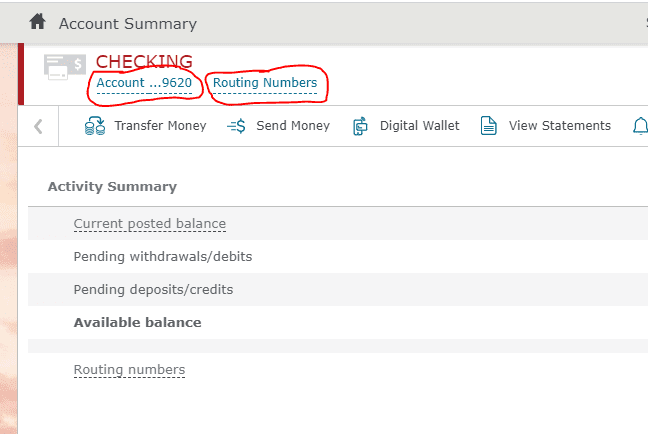
Task: Click the checking account check icon
Action: coord(65,67)
